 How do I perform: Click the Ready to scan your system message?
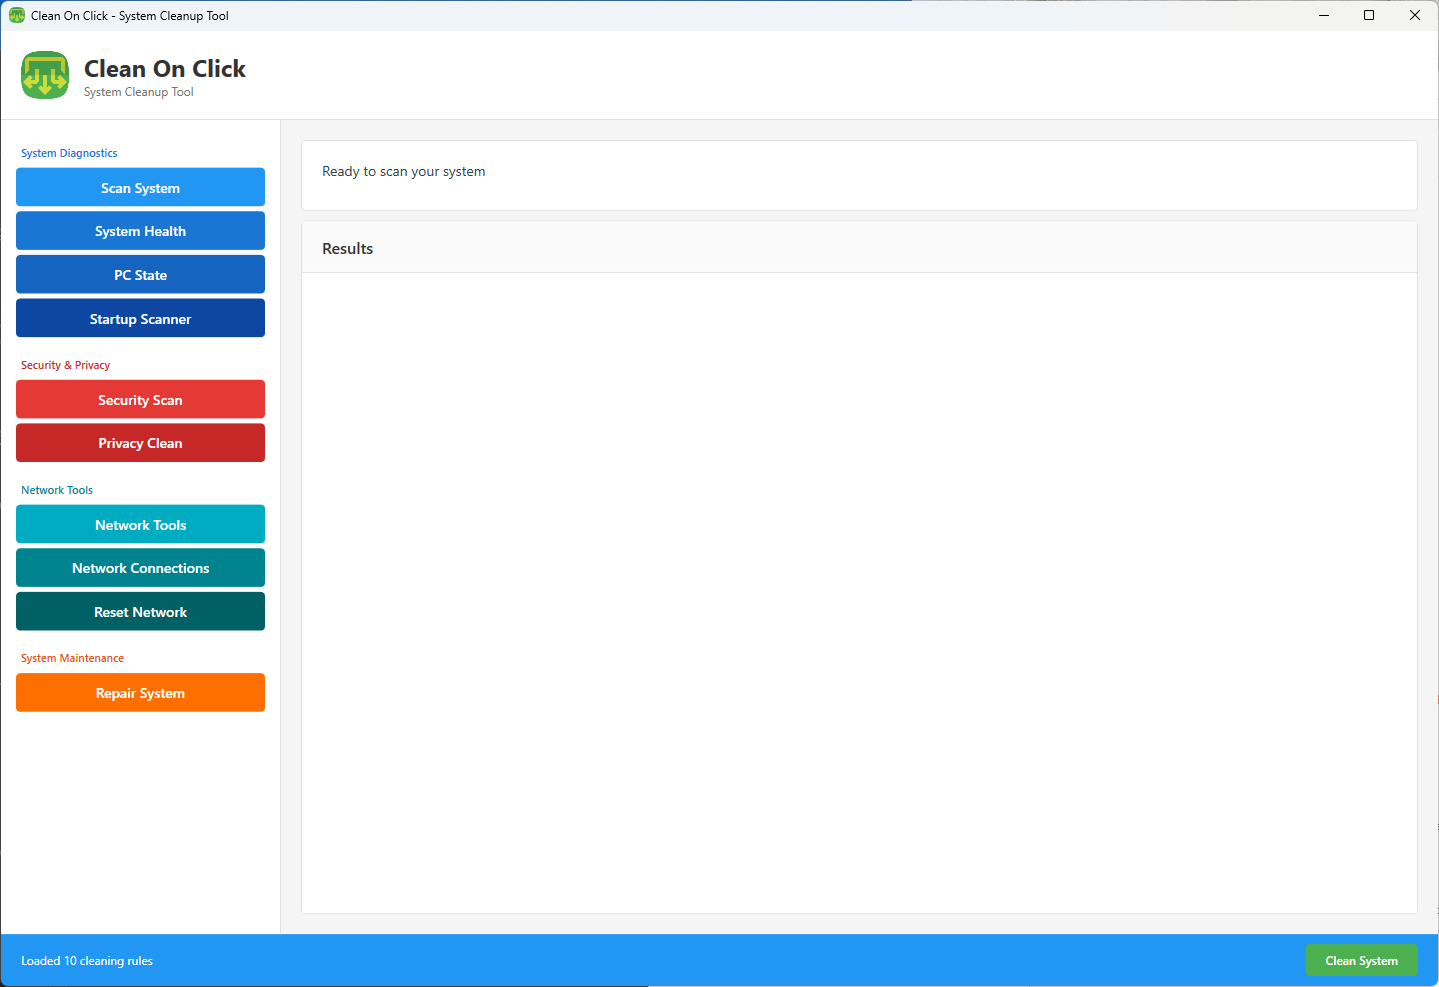coord(404,171)
